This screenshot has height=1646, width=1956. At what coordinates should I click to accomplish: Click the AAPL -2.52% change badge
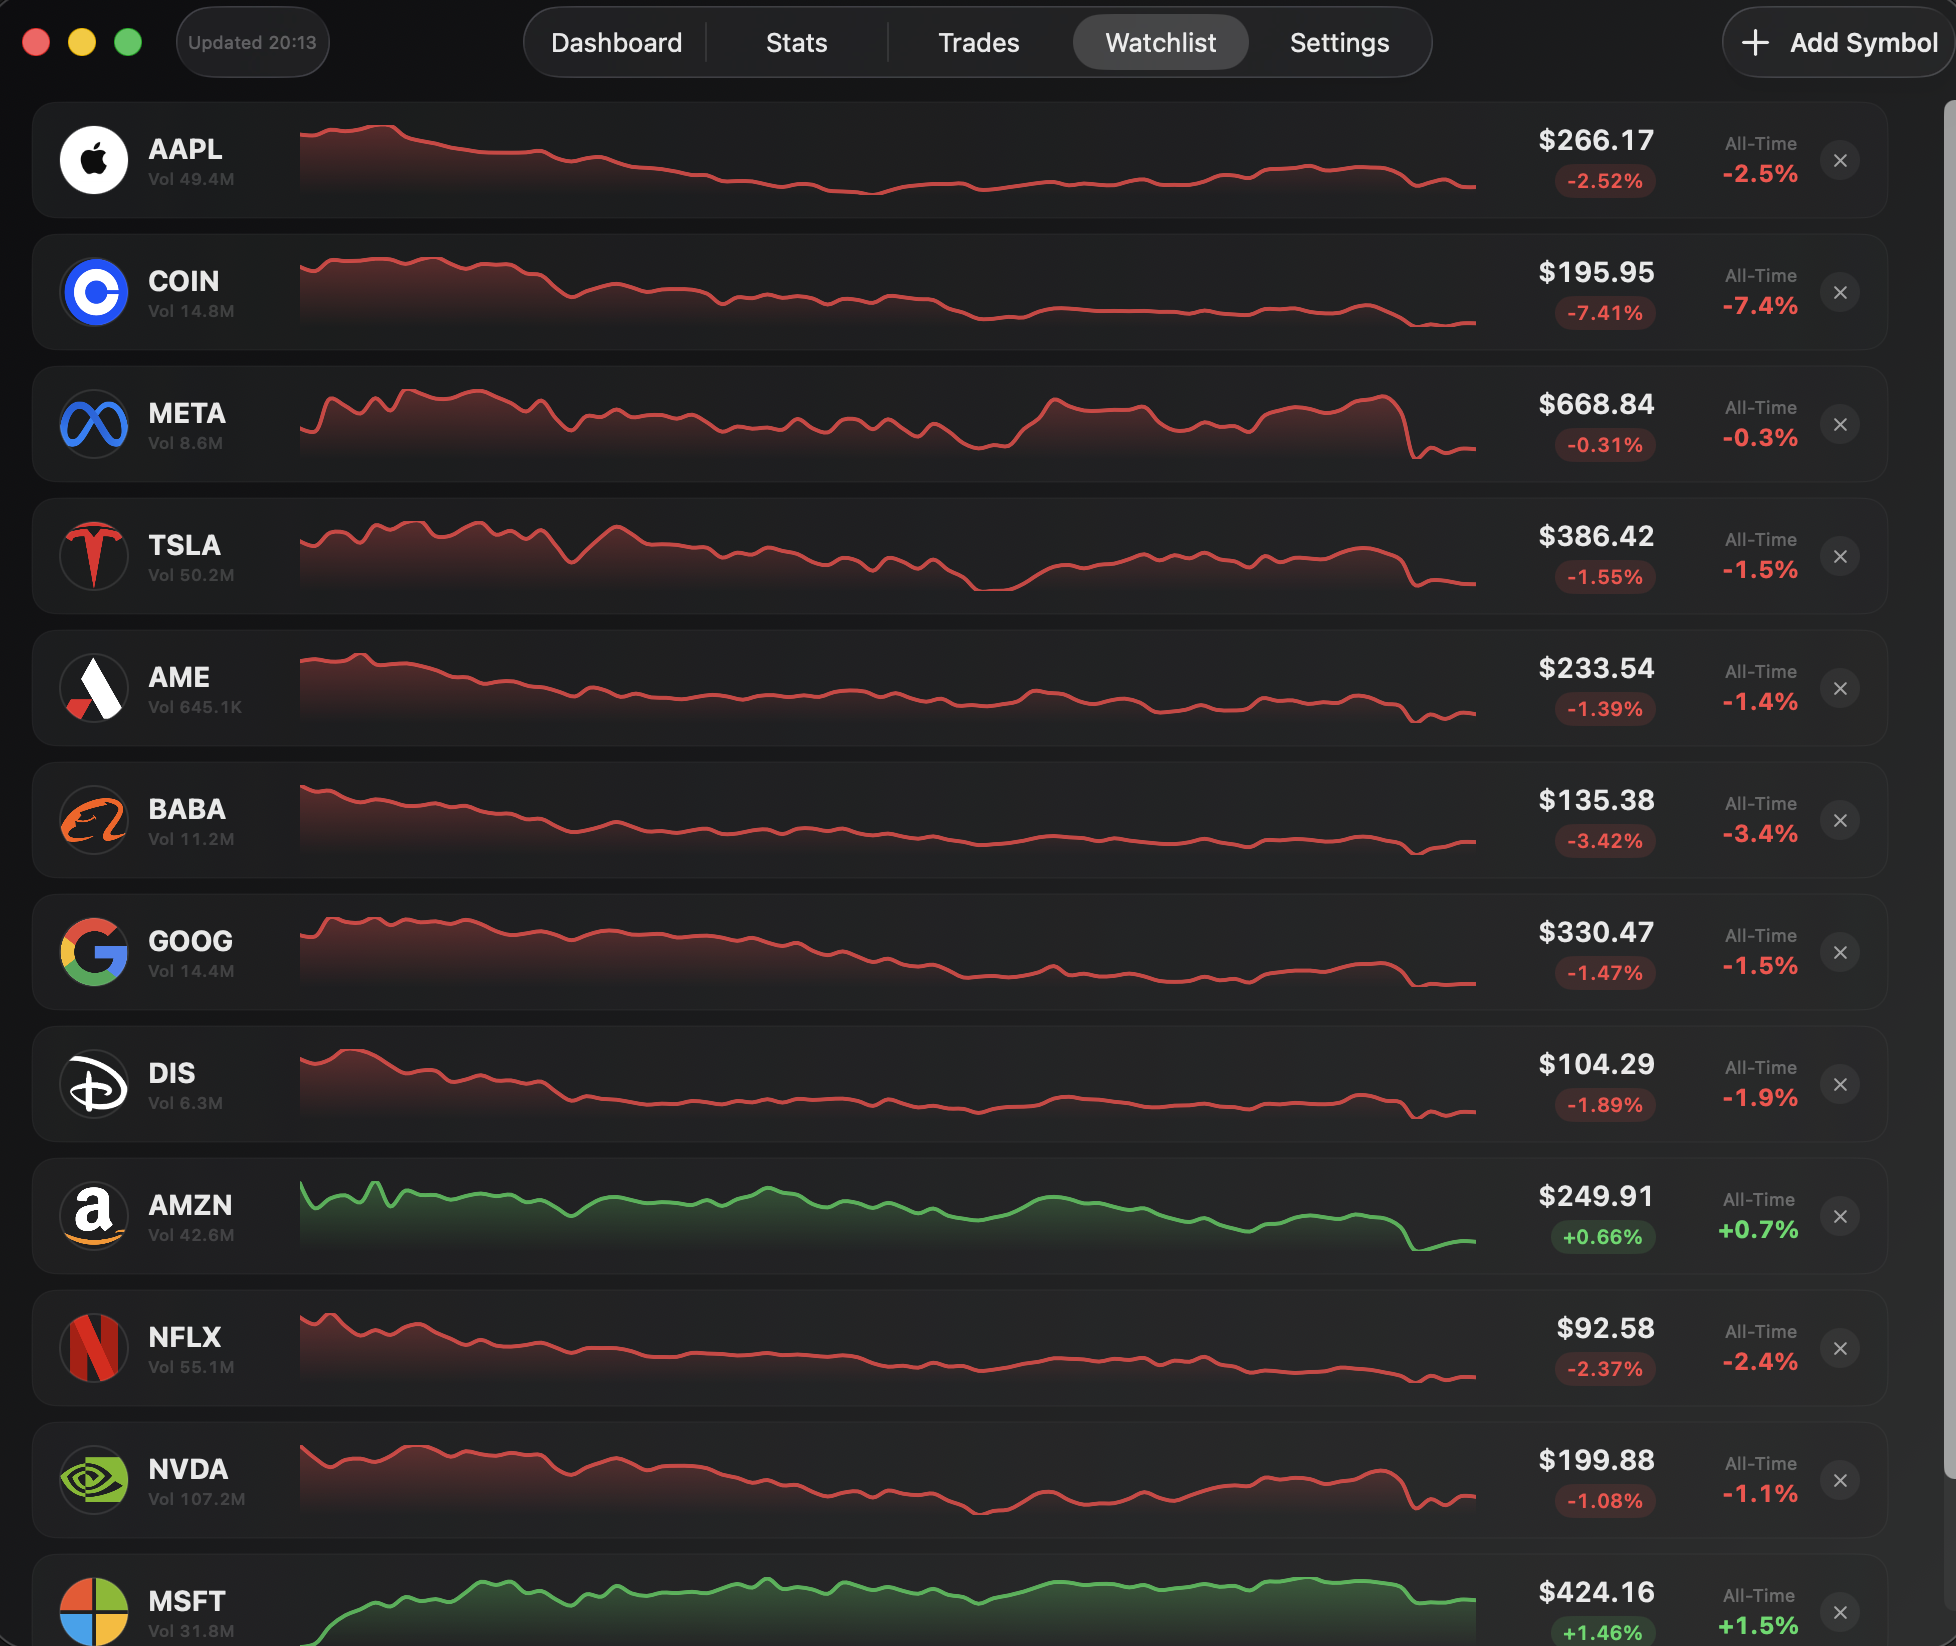[1605, 181]
